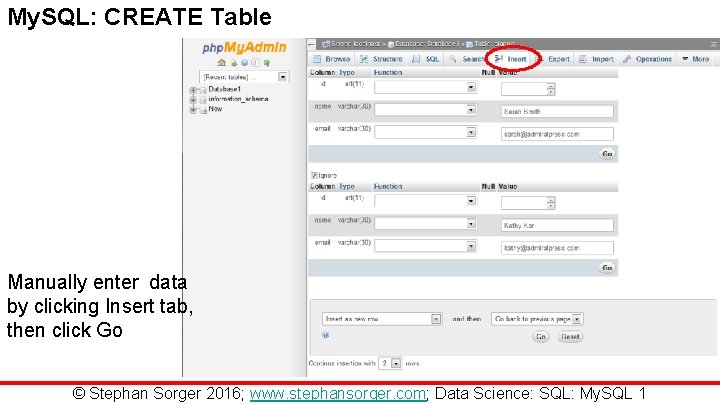Image resolution: width=720 pixels, height=405 pixels.
Task: Expand the New tree node
Action: 193,110
